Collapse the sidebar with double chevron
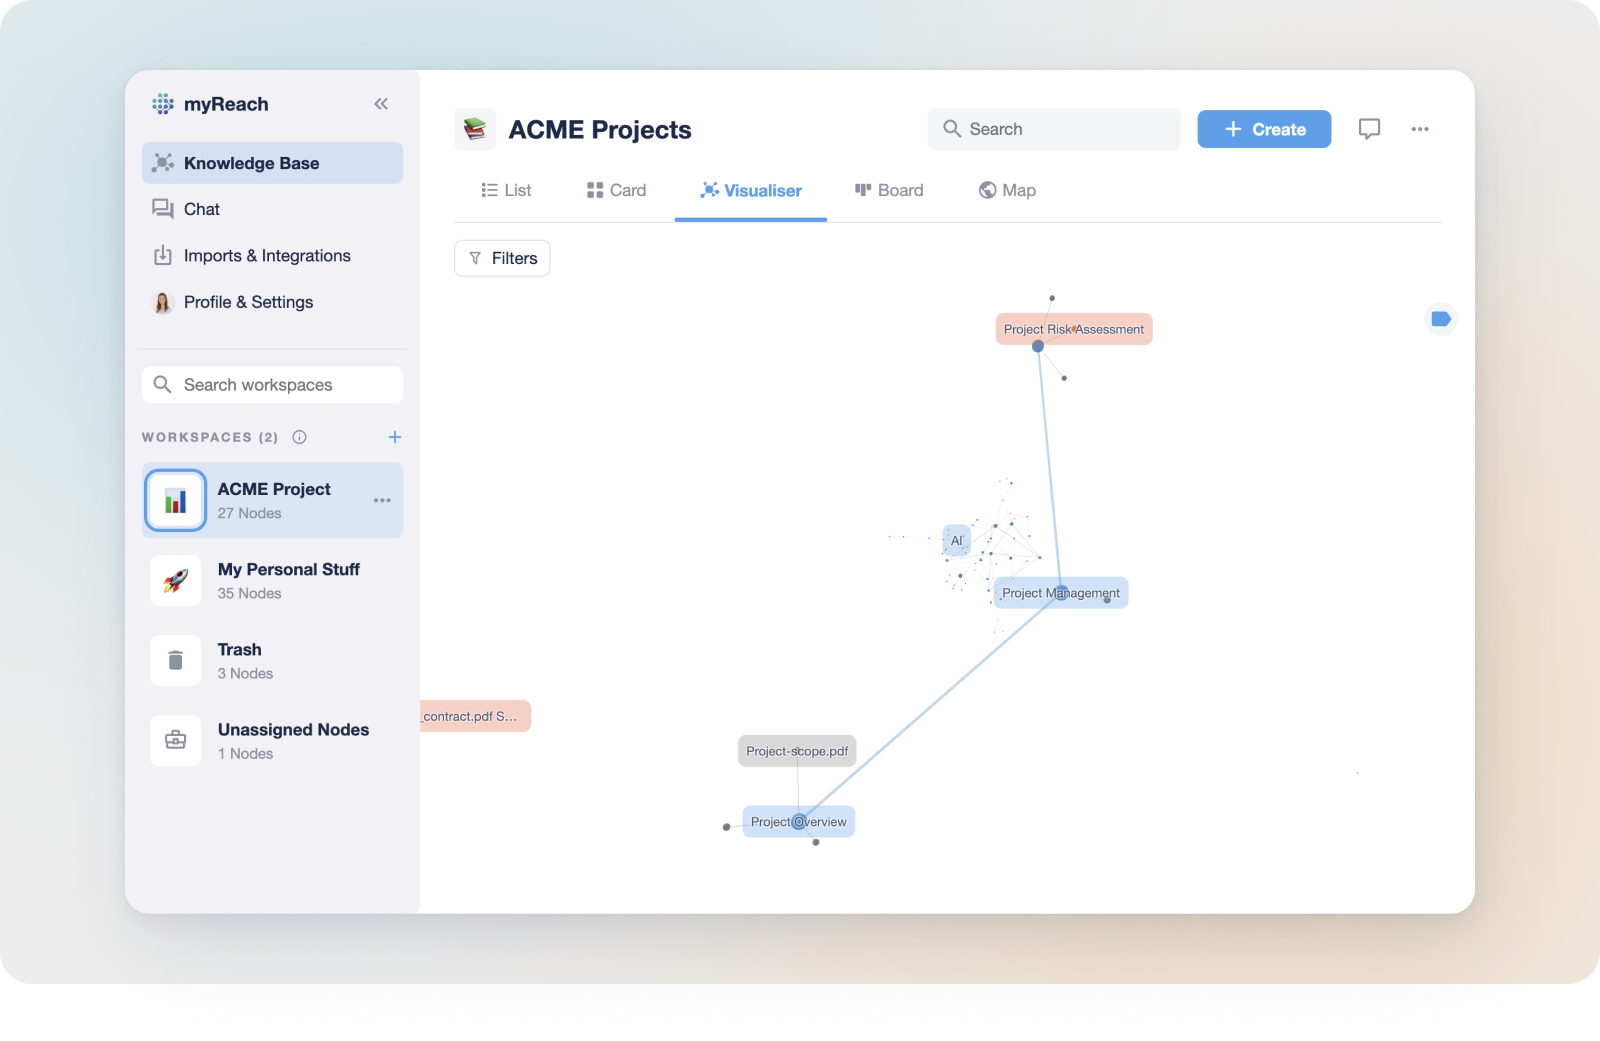The height and width of the screenshot is (1041, 1600). coord(381,104)
